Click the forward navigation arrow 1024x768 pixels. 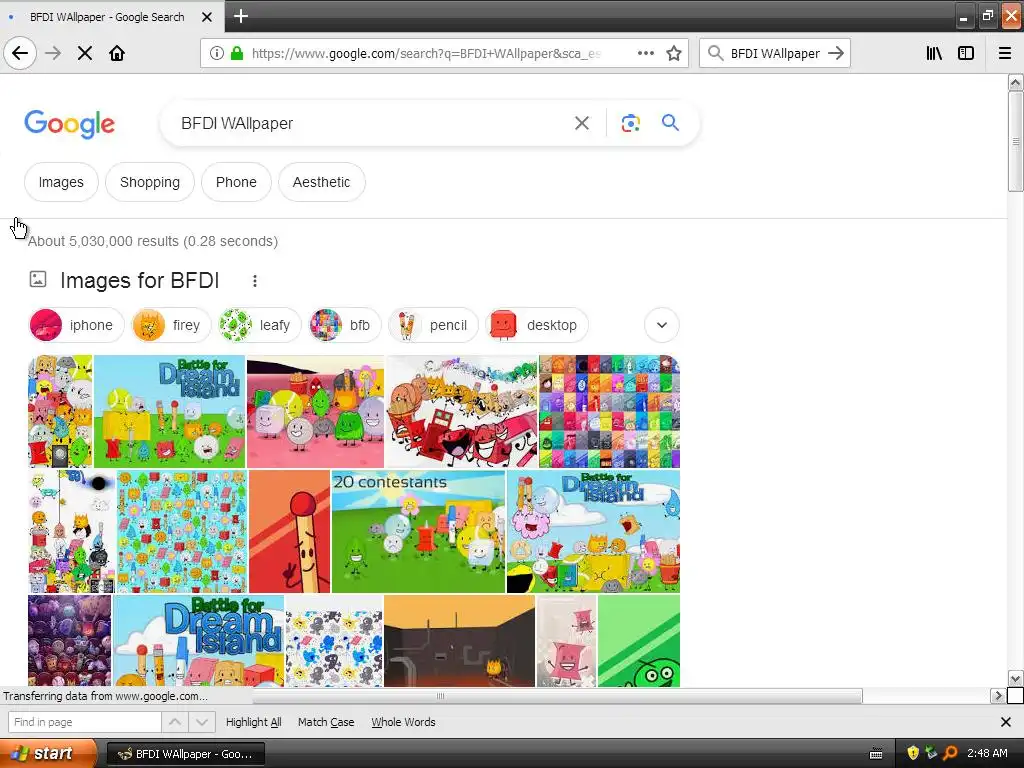pos(54,53)
